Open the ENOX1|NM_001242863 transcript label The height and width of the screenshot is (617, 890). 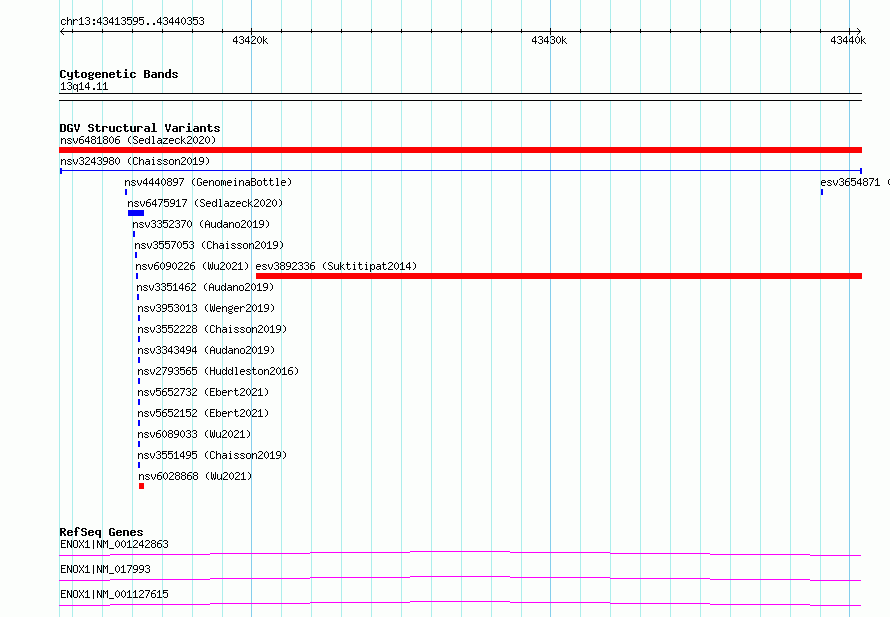[114, 544]
